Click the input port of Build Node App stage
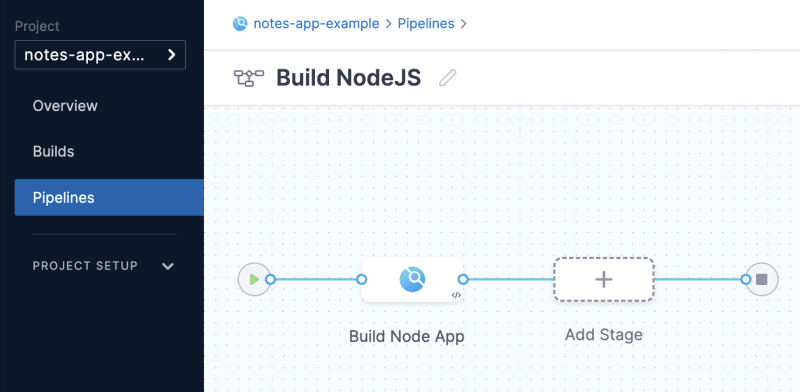 pos(361,279)
